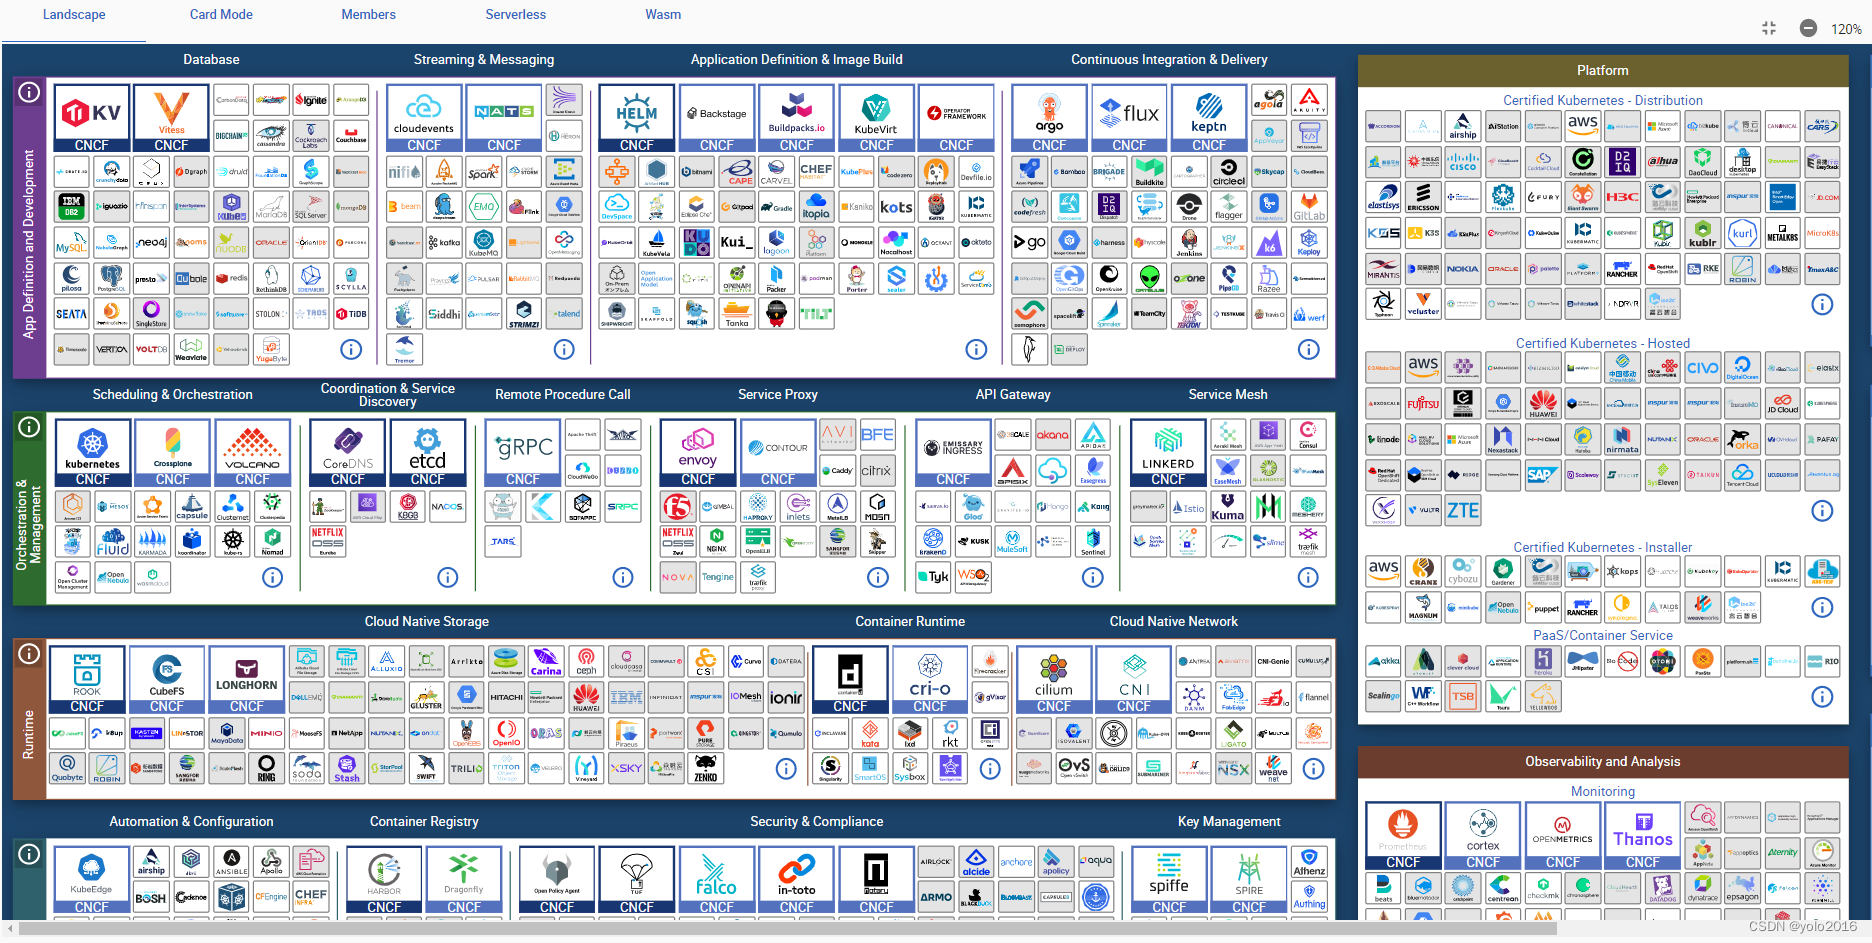Open the Open Policy Agent card
This screenshot has width=1872, height=943.
tap(557, 881)
